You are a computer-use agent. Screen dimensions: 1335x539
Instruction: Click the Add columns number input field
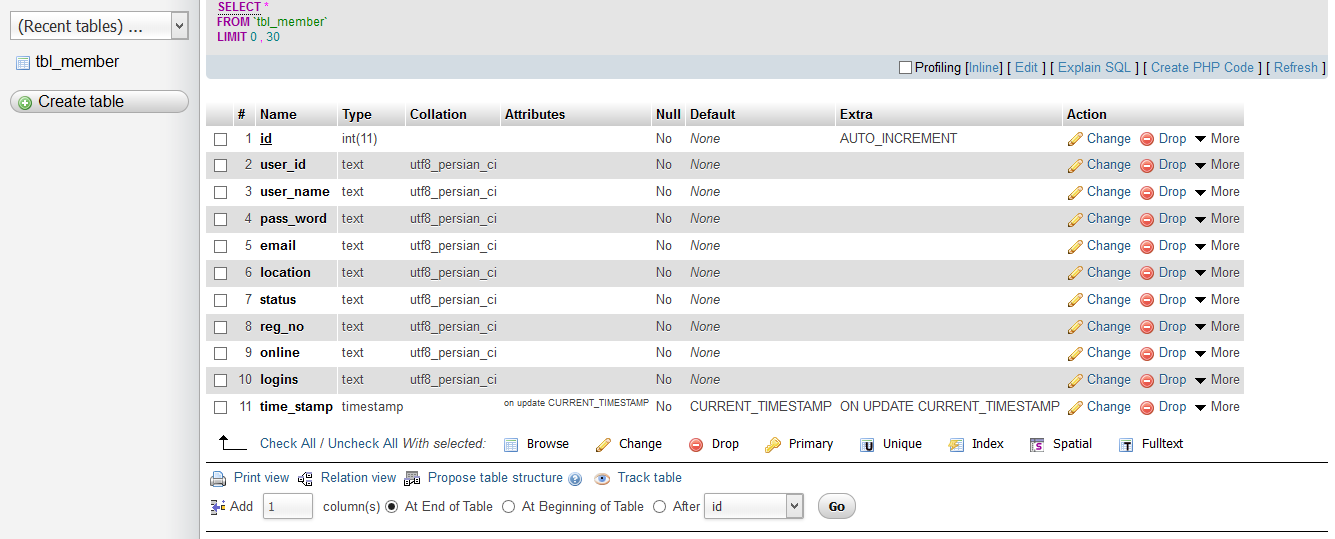(x=288, y=507)
